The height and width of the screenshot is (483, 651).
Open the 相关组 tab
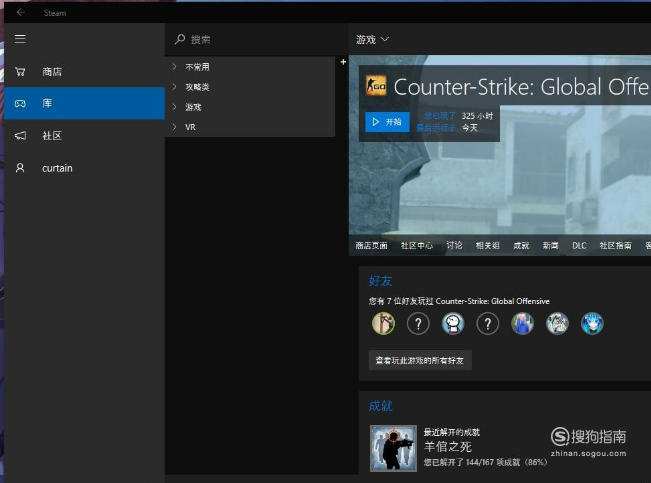coord(487,245)
